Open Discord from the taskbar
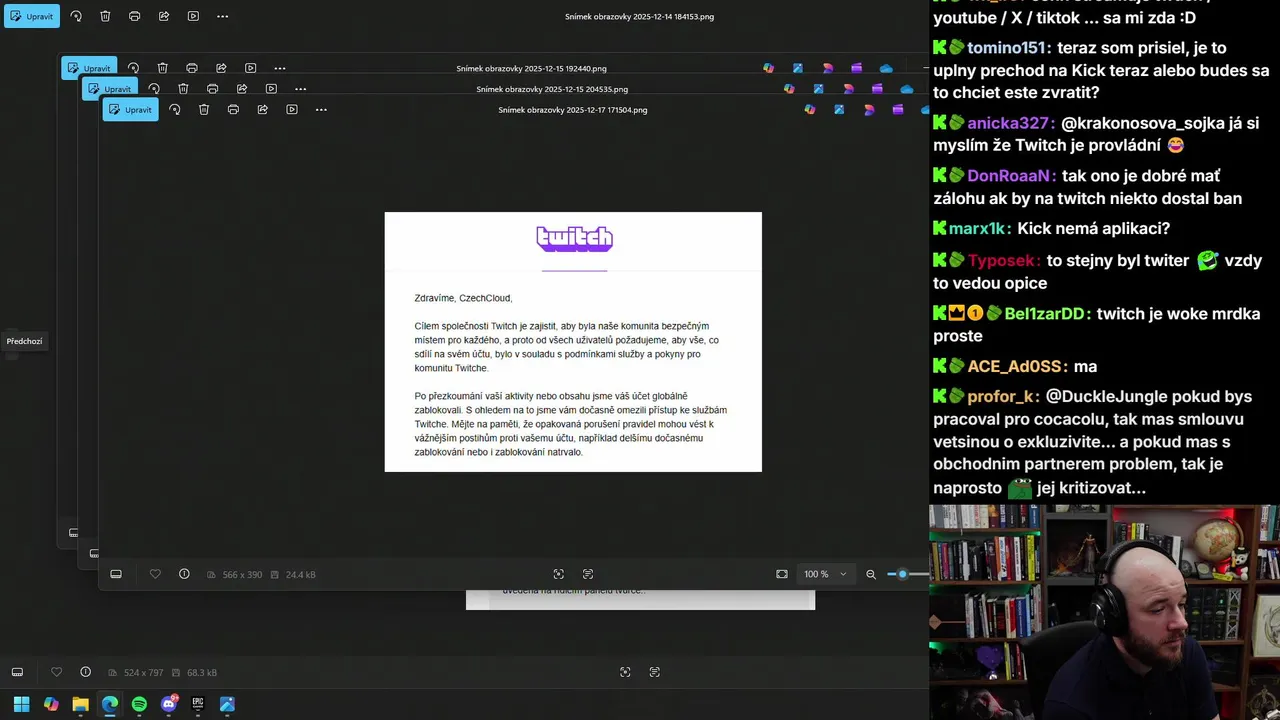This screenshot has width=1280, height=720. (169, 704)
